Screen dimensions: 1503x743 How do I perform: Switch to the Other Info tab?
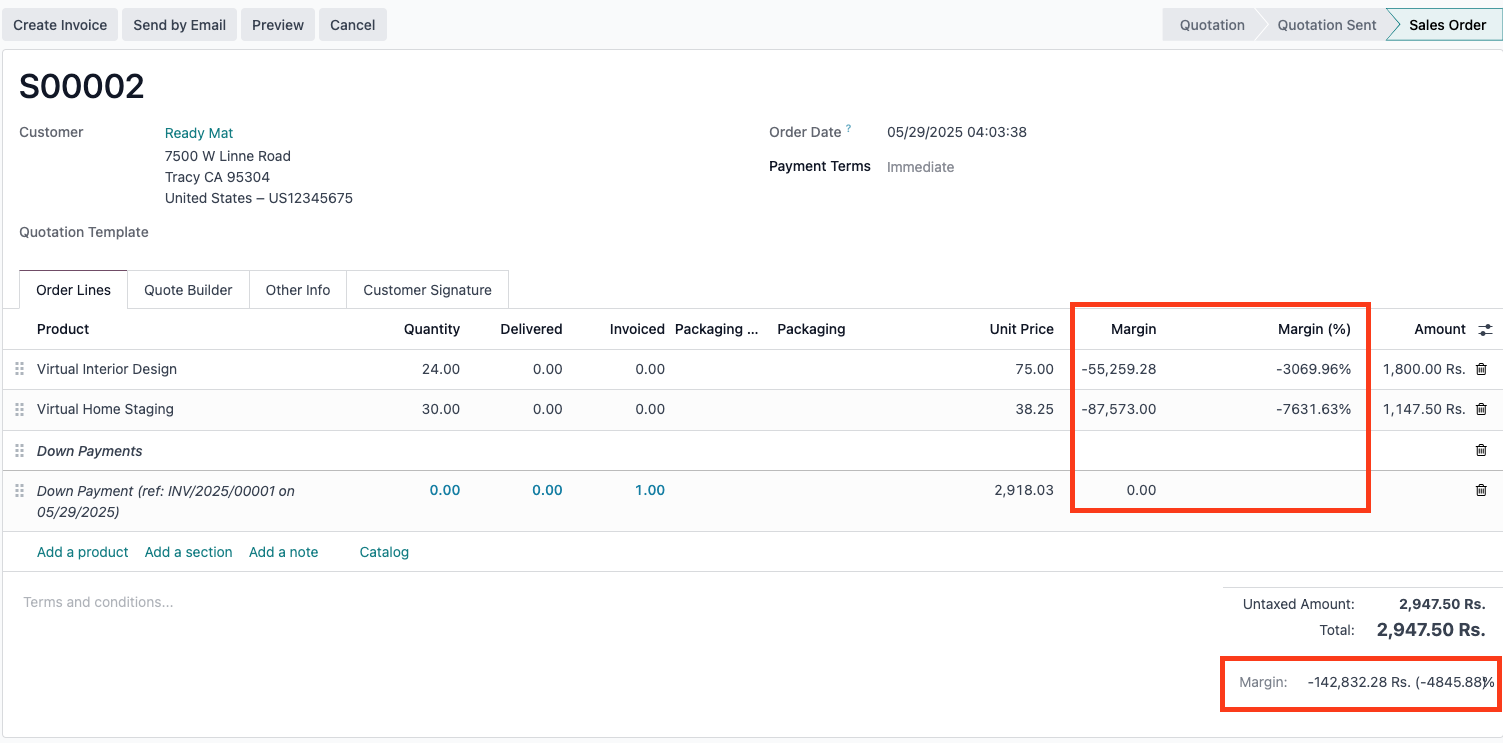298,290
